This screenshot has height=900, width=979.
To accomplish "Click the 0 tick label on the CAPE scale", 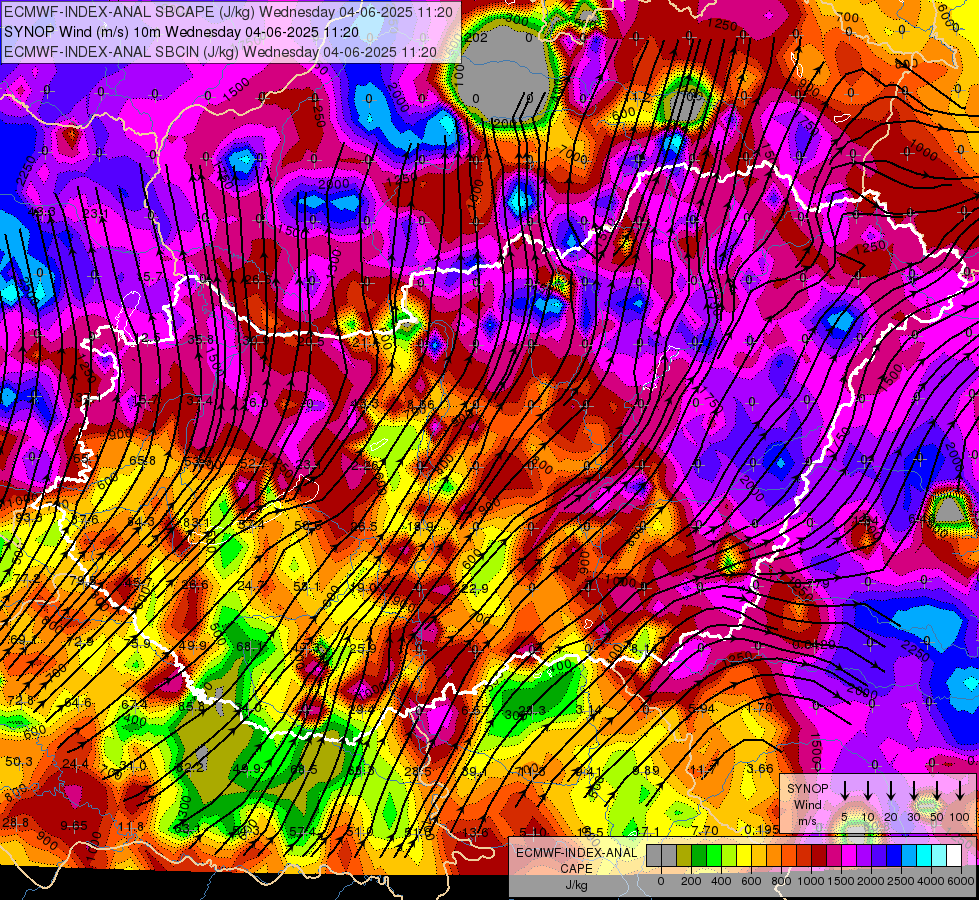I will point(661,881).
